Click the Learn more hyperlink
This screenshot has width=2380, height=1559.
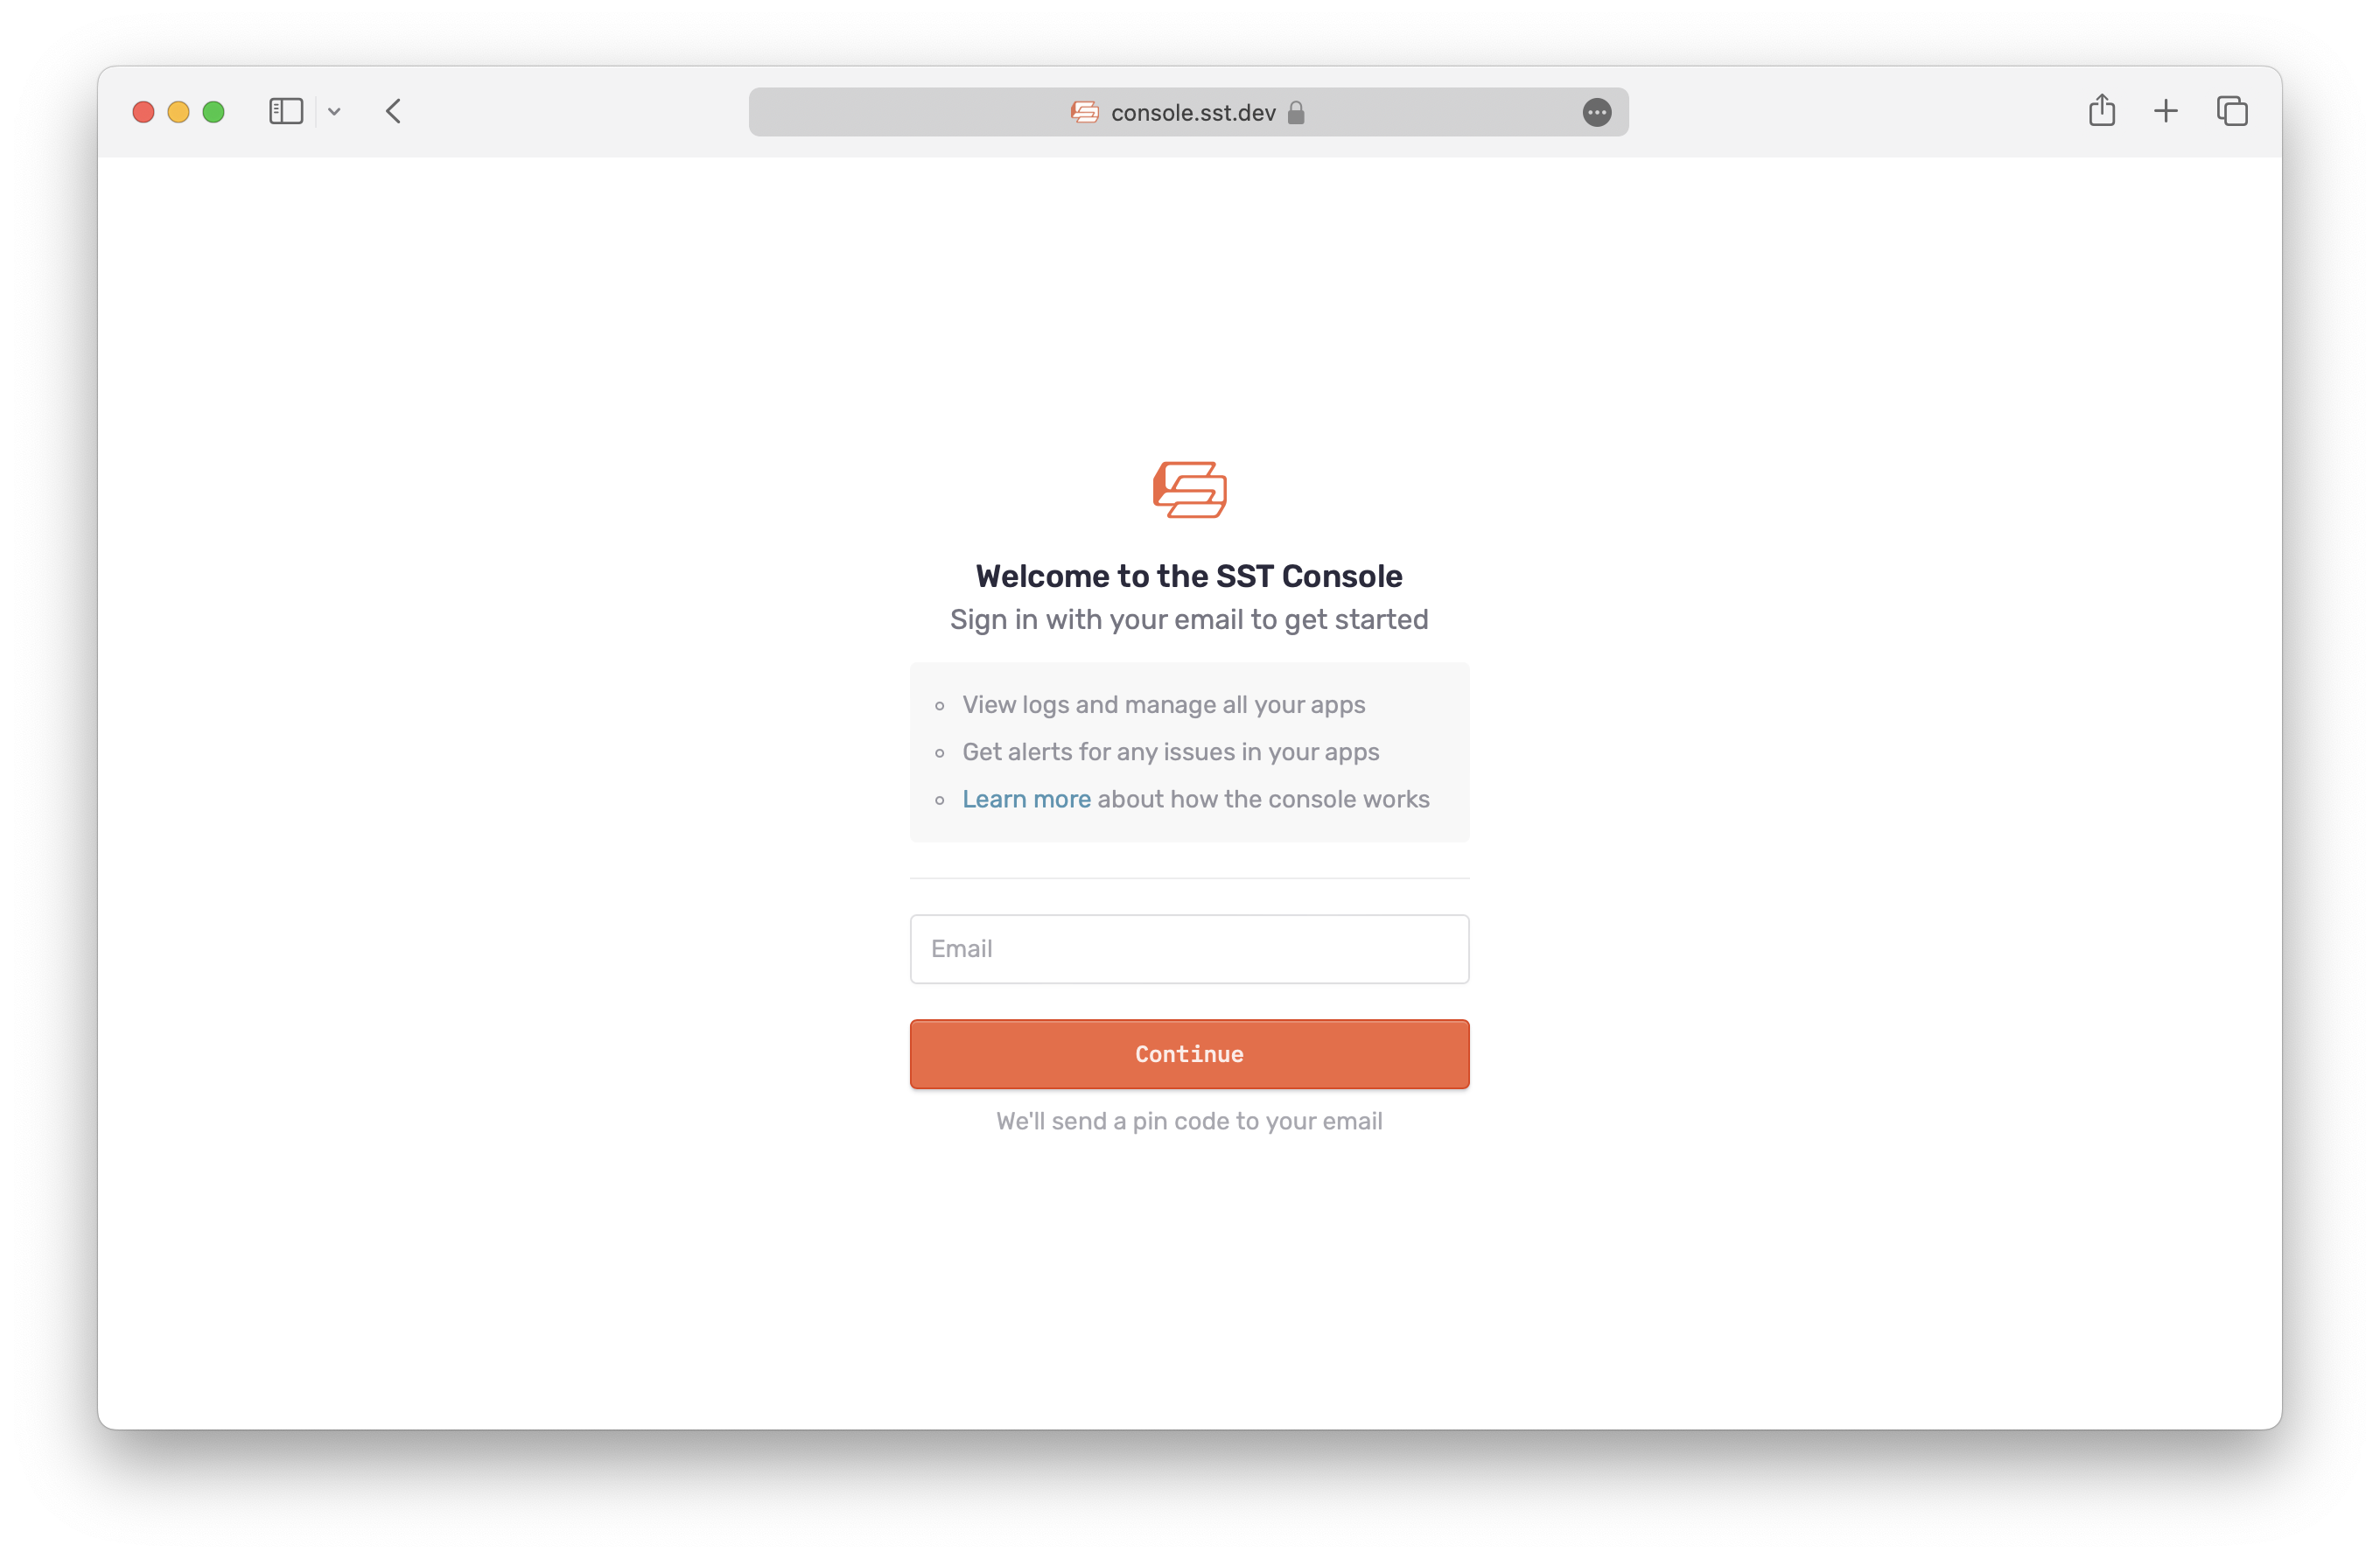[1026, 799]
